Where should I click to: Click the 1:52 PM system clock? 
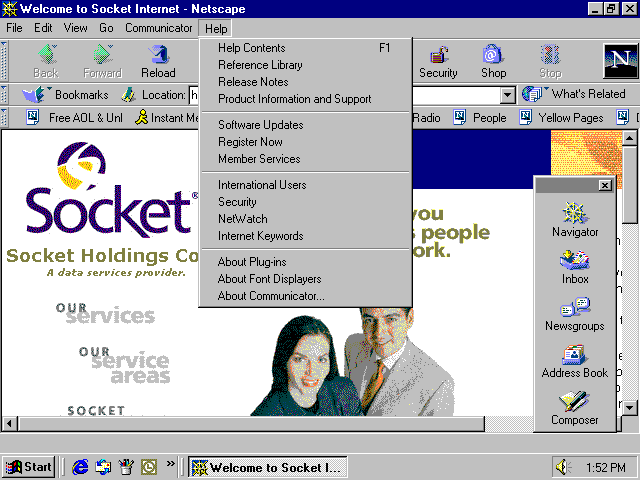point(606,467)
